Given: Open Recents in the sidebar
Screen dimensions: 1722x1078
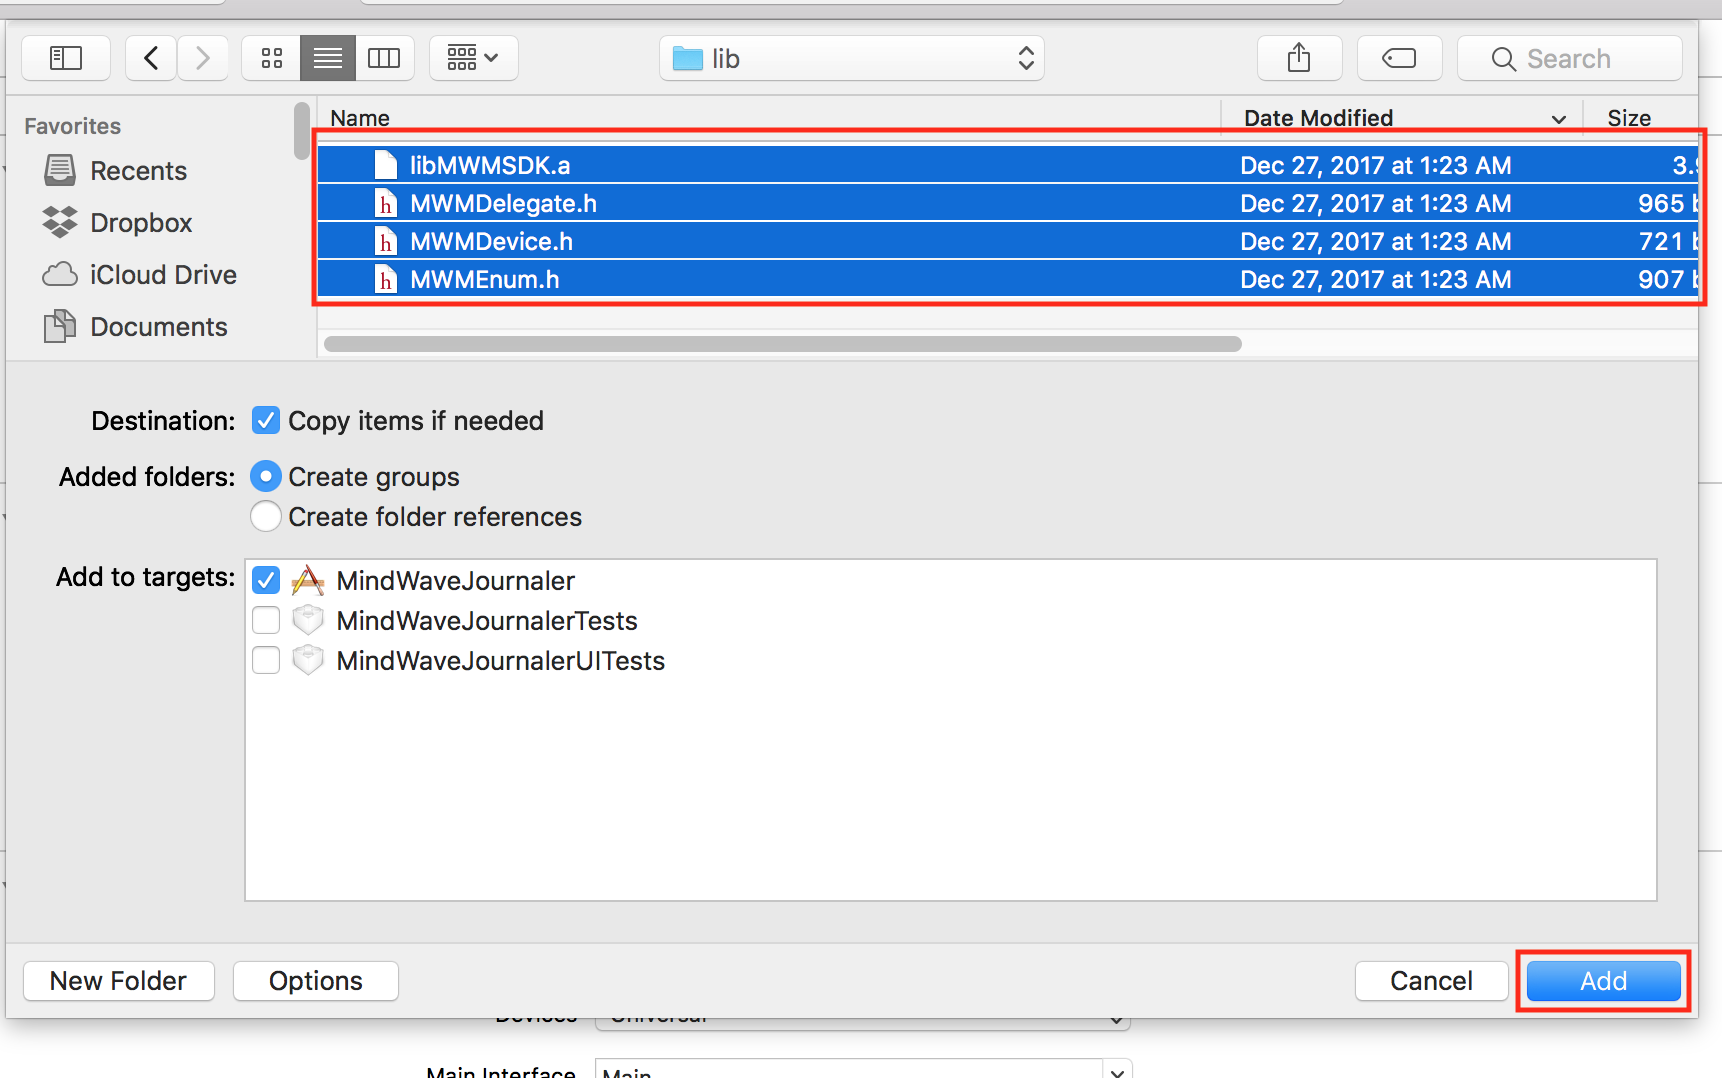Looking at the screenshot, I should (138, 170).
